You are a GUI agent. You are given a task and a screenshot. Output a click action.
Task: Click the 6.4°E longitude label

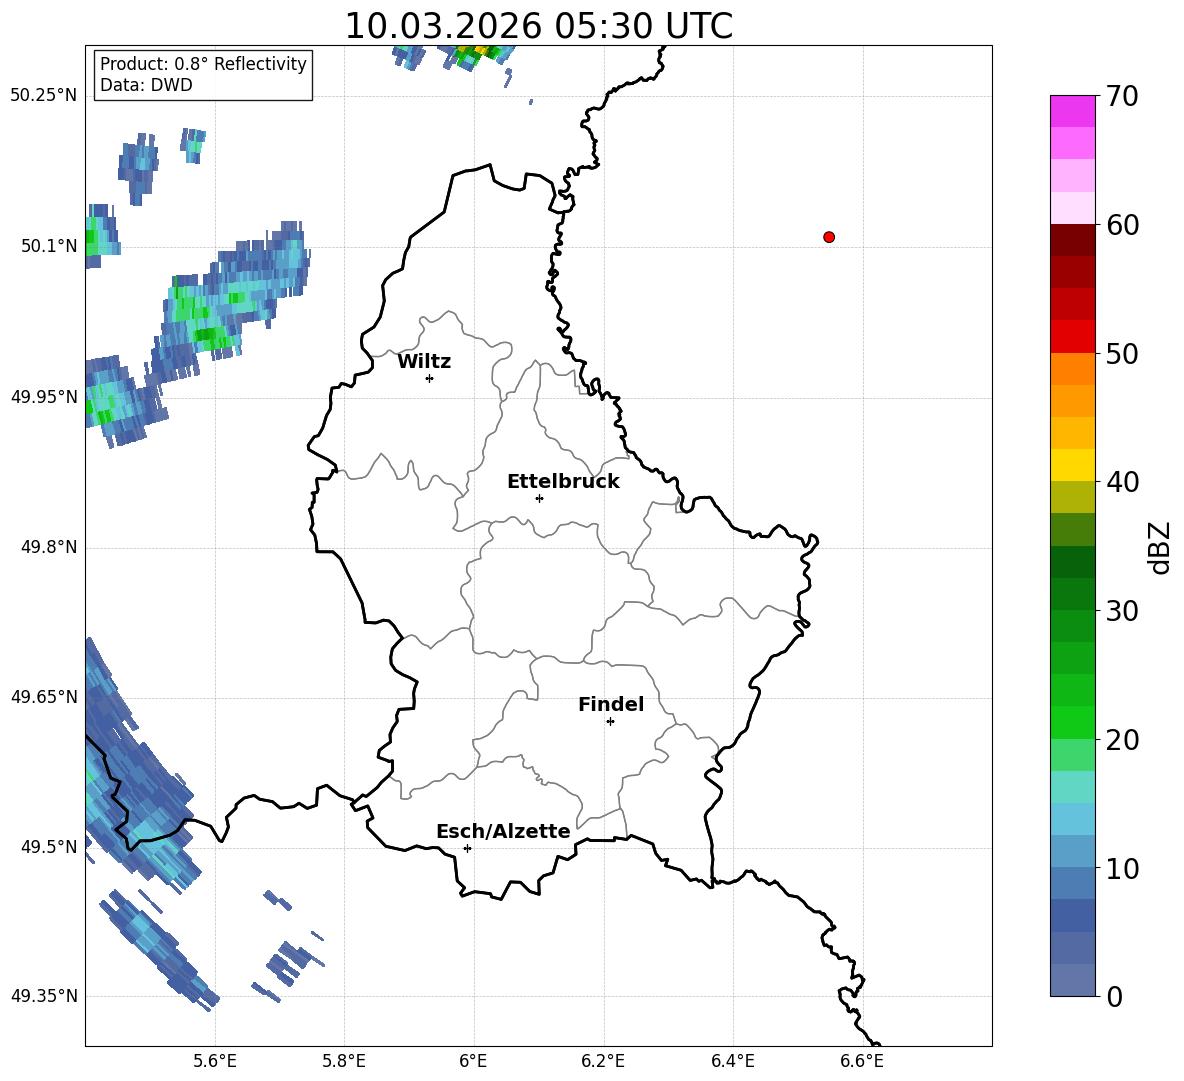click(x=732, y=1061)
